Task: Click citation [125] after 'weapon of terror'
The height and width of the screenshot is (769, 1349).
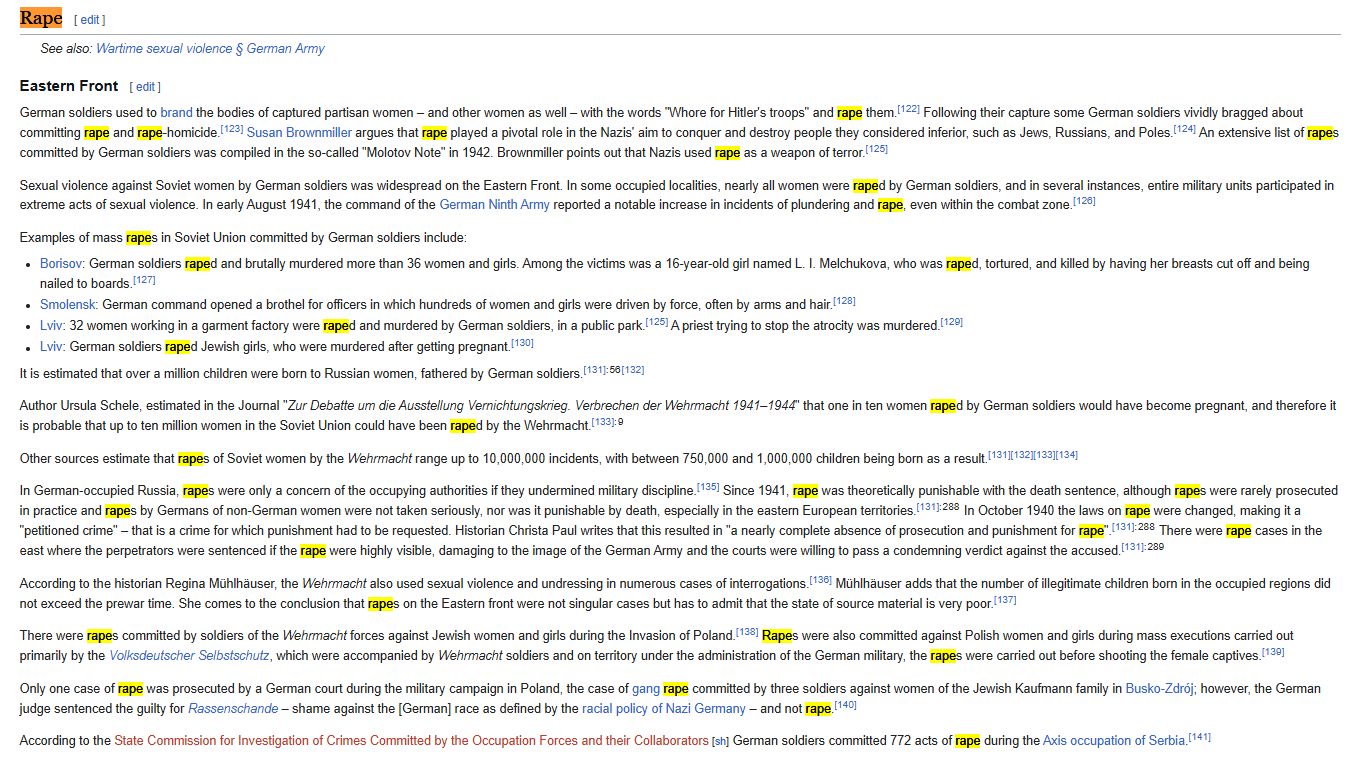Action: 876,149
